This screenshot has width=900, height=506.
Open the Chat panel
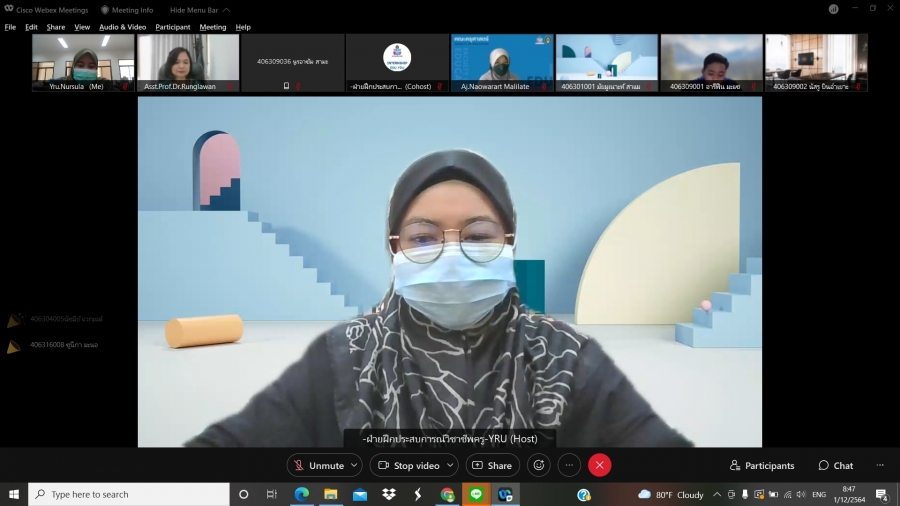836,465
